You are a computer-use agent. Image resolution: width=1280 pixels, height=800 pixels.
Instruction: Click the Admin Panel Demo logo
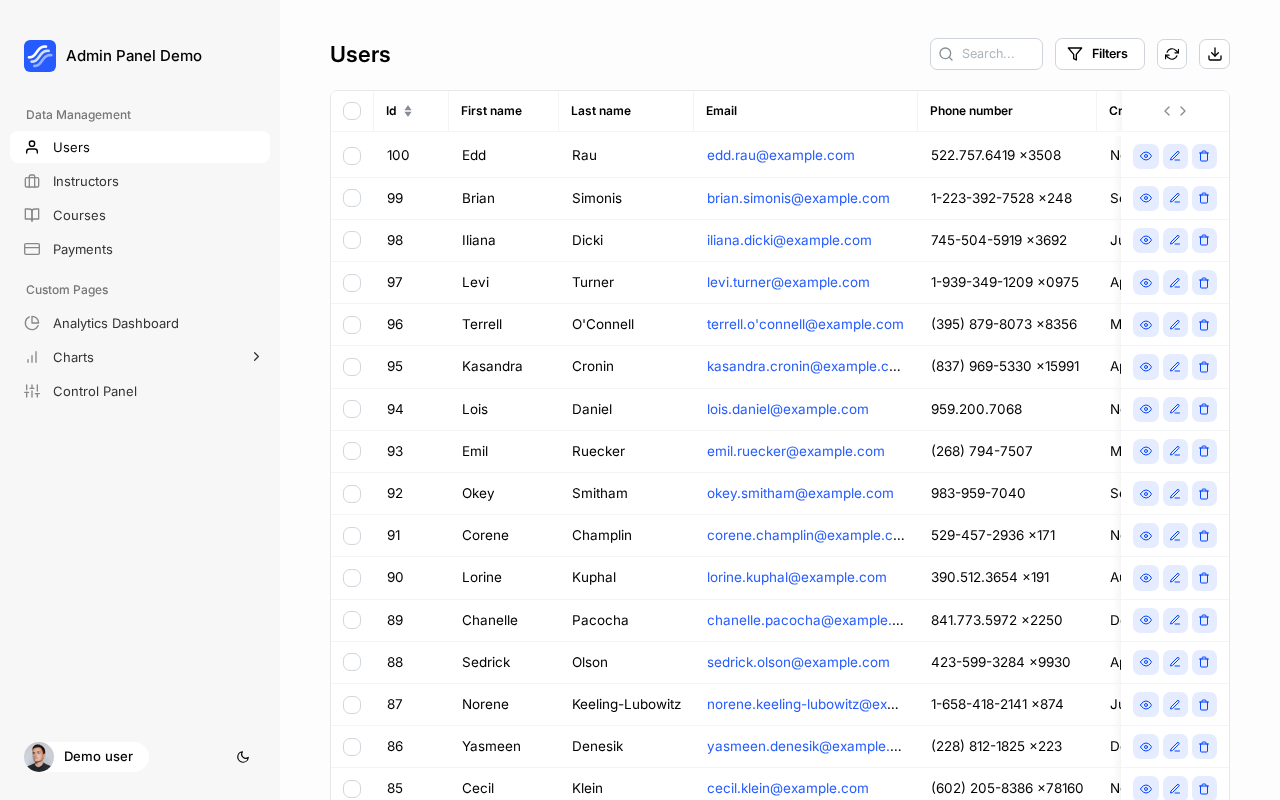(x=40, y=56)
